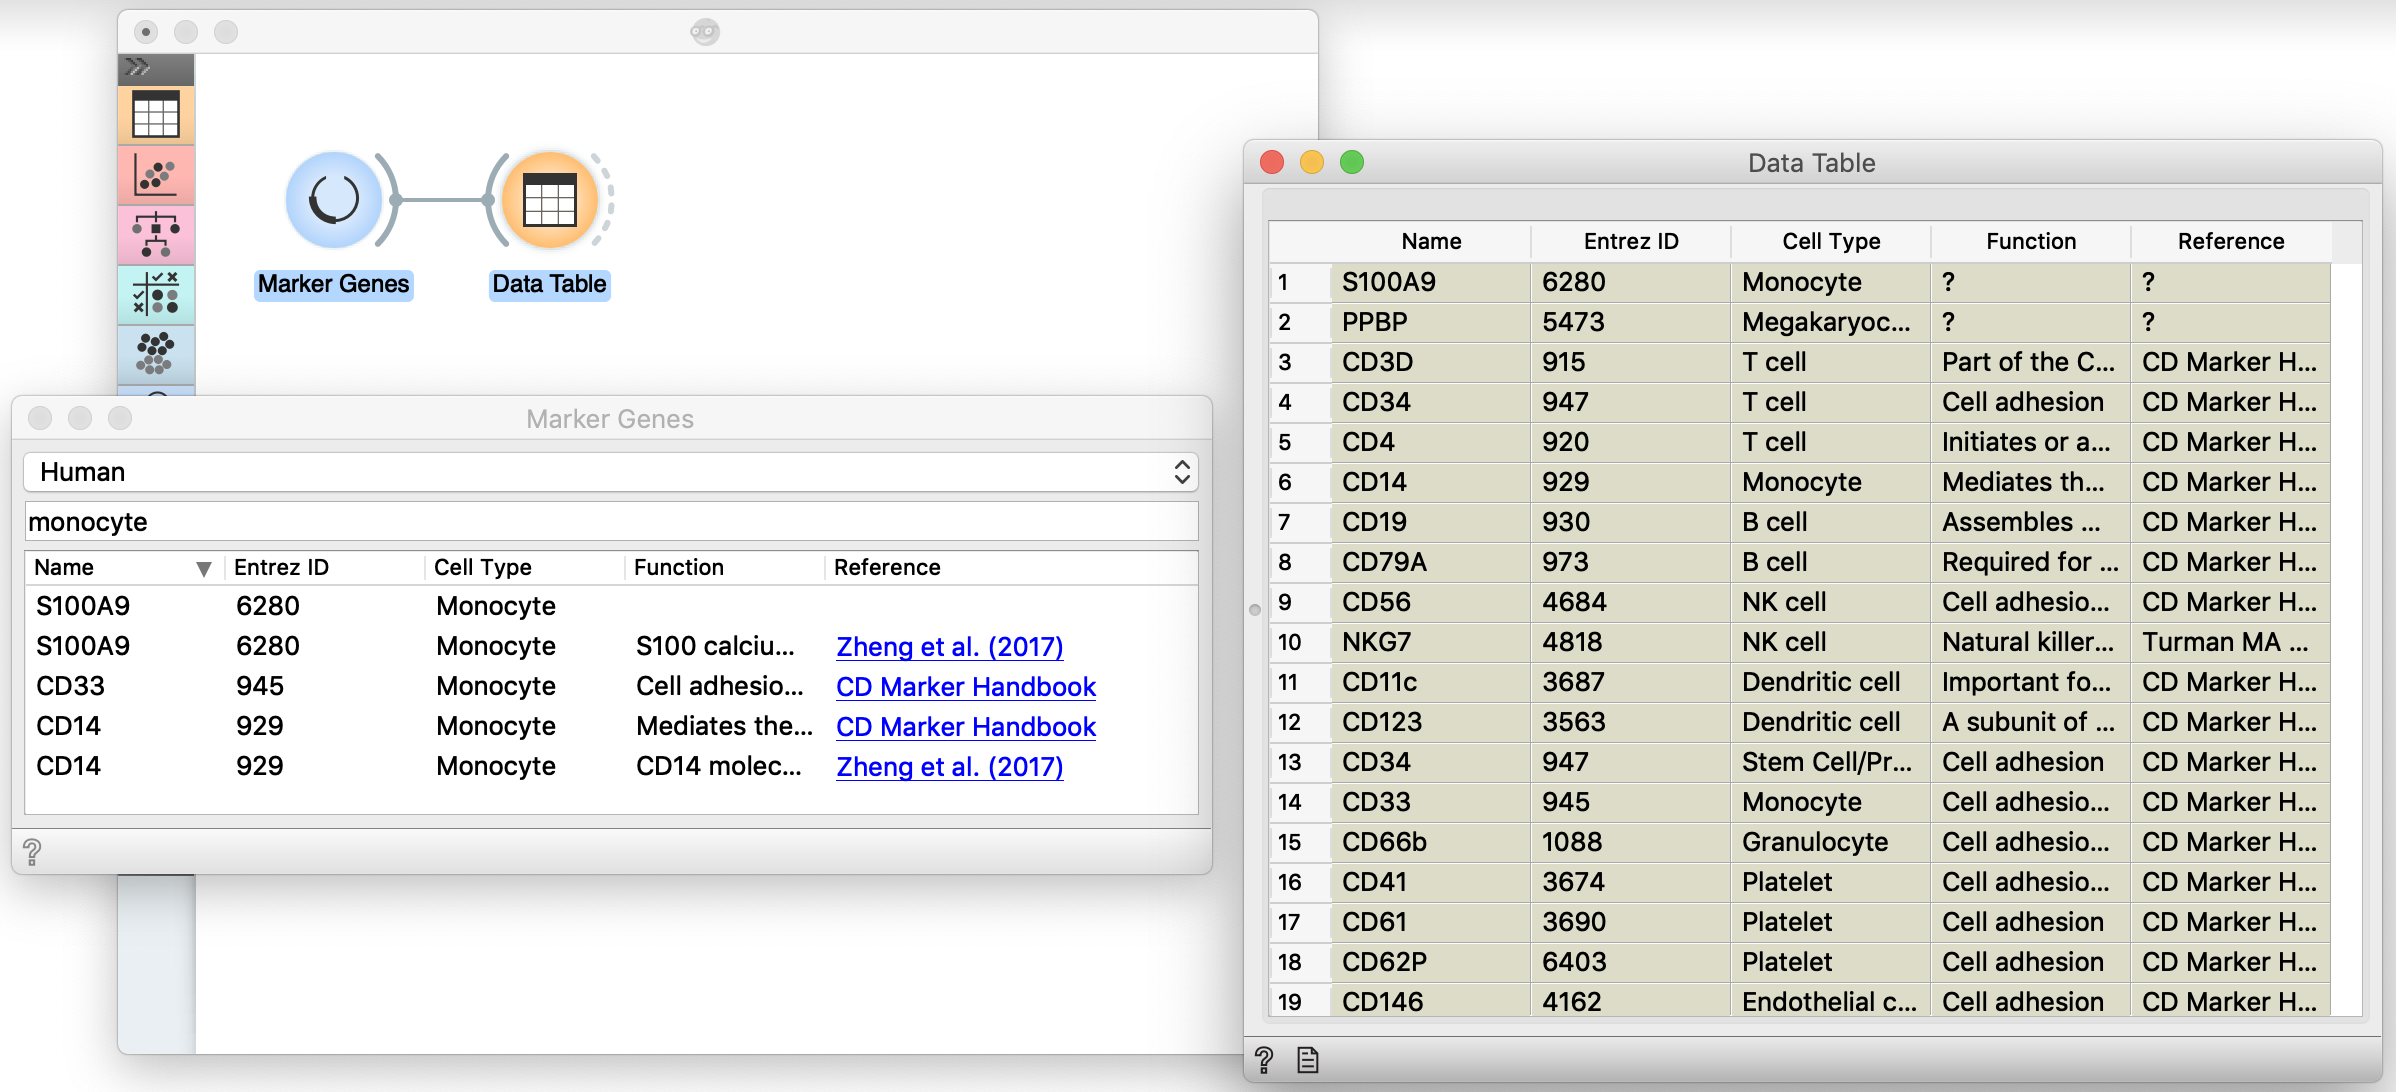Screen dimensions: 2396x1092
Task: Open the Zheng et al. (2017) reference link
Action: [x=948, y=647]
